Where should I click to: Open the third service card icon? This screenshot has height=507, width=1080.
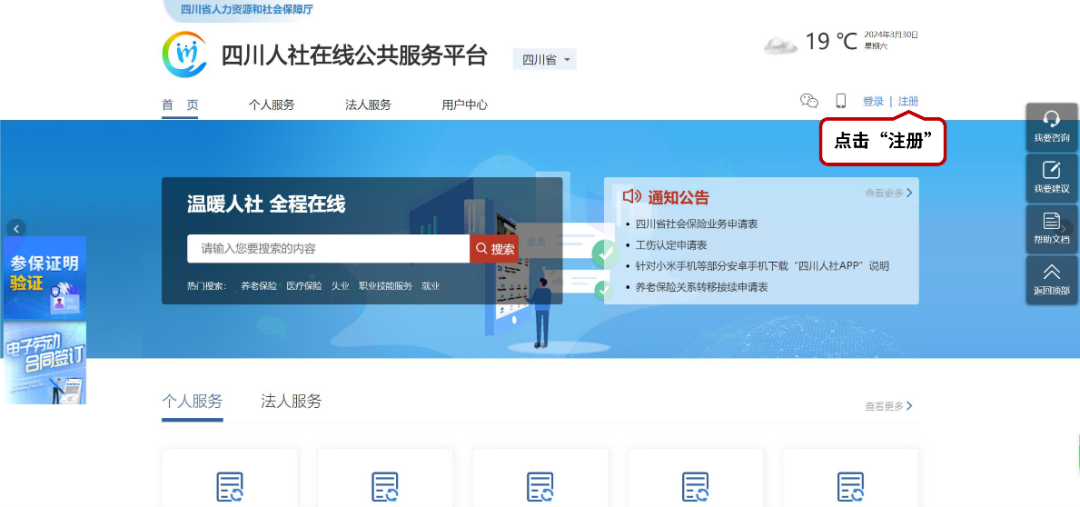540,486
